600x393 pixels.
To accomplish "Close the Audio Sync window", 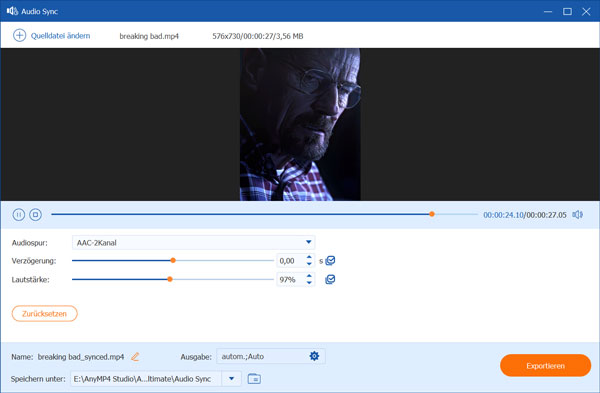I will pyautogui.click(x=586, y=11).
